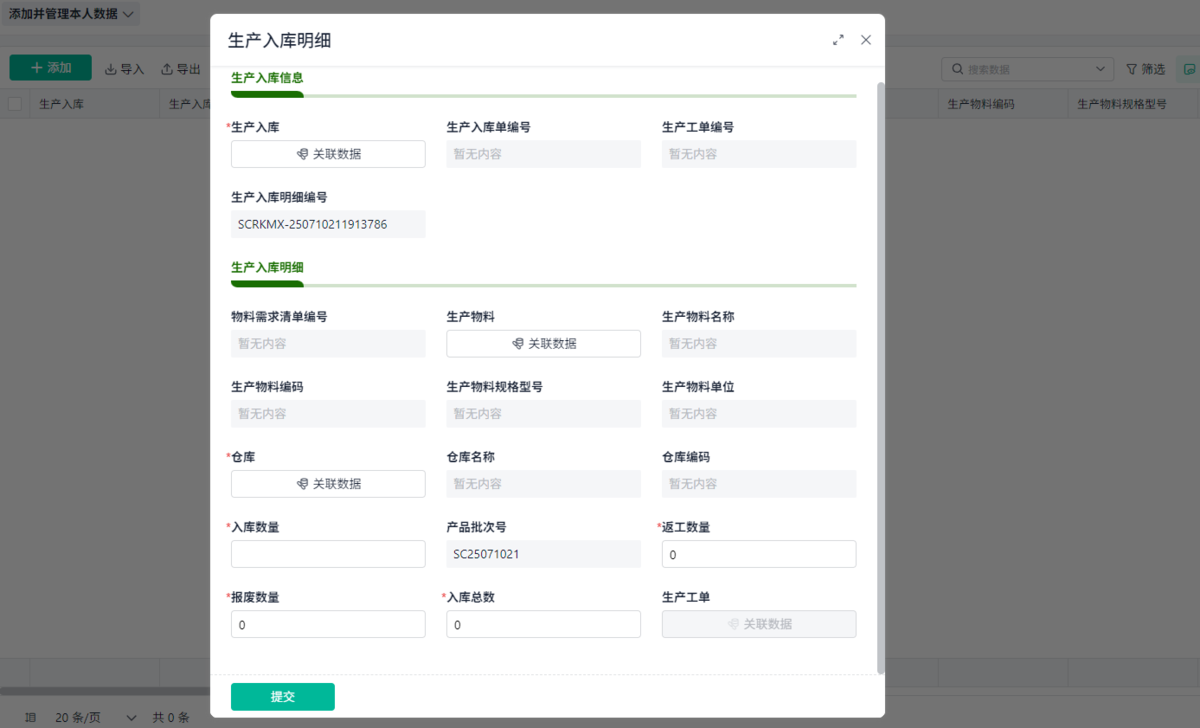Choose 关联数据 for the 仓库 field
The height and width of the screenshot is (728, 1200).
(328, 484)
